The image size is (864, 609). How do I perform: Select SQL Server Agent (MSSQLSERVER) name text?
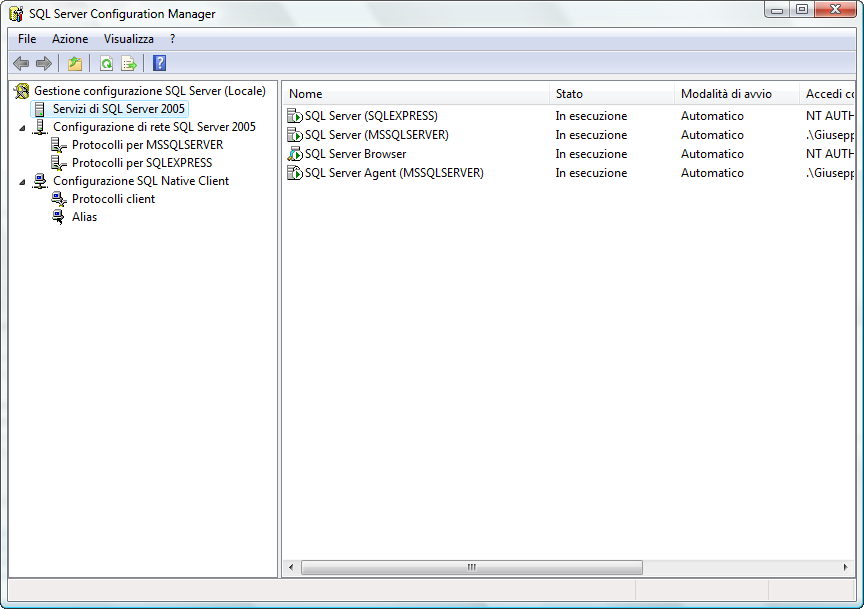tap(395, 173)
